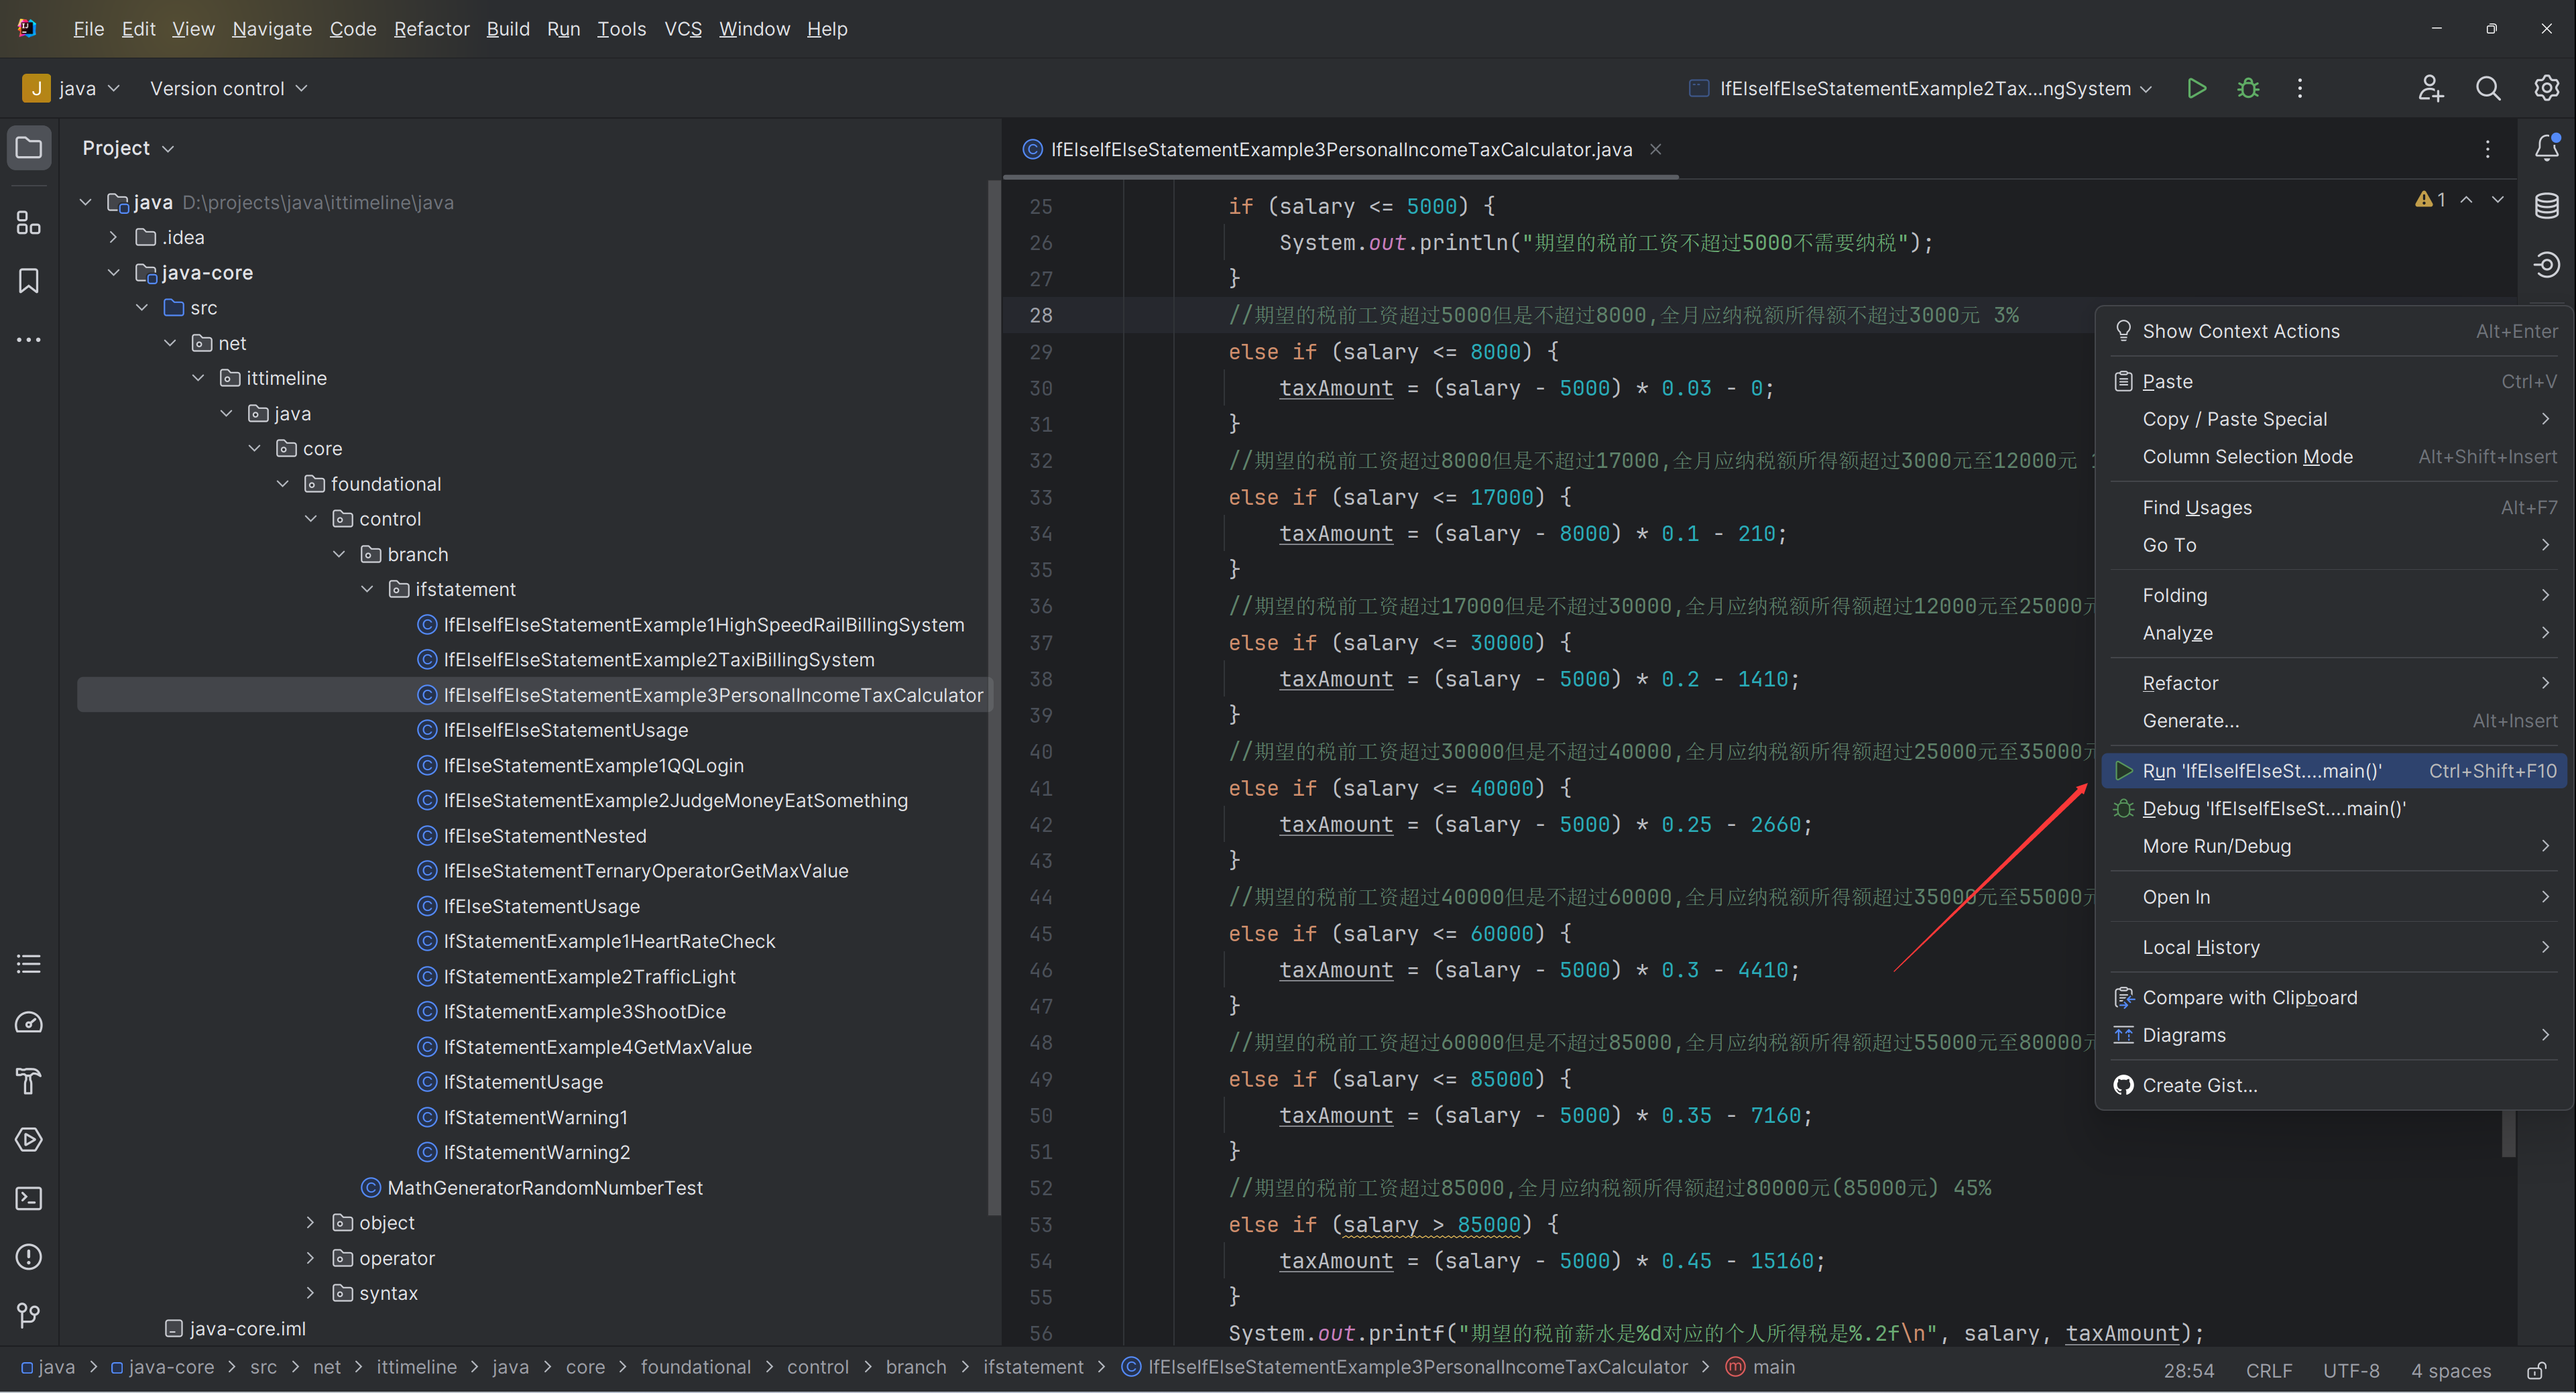Click the 28:54 cursor position indicator
Image resolution: width=2576 pixels, height=1393 pixels.
coord(2189,1370)
